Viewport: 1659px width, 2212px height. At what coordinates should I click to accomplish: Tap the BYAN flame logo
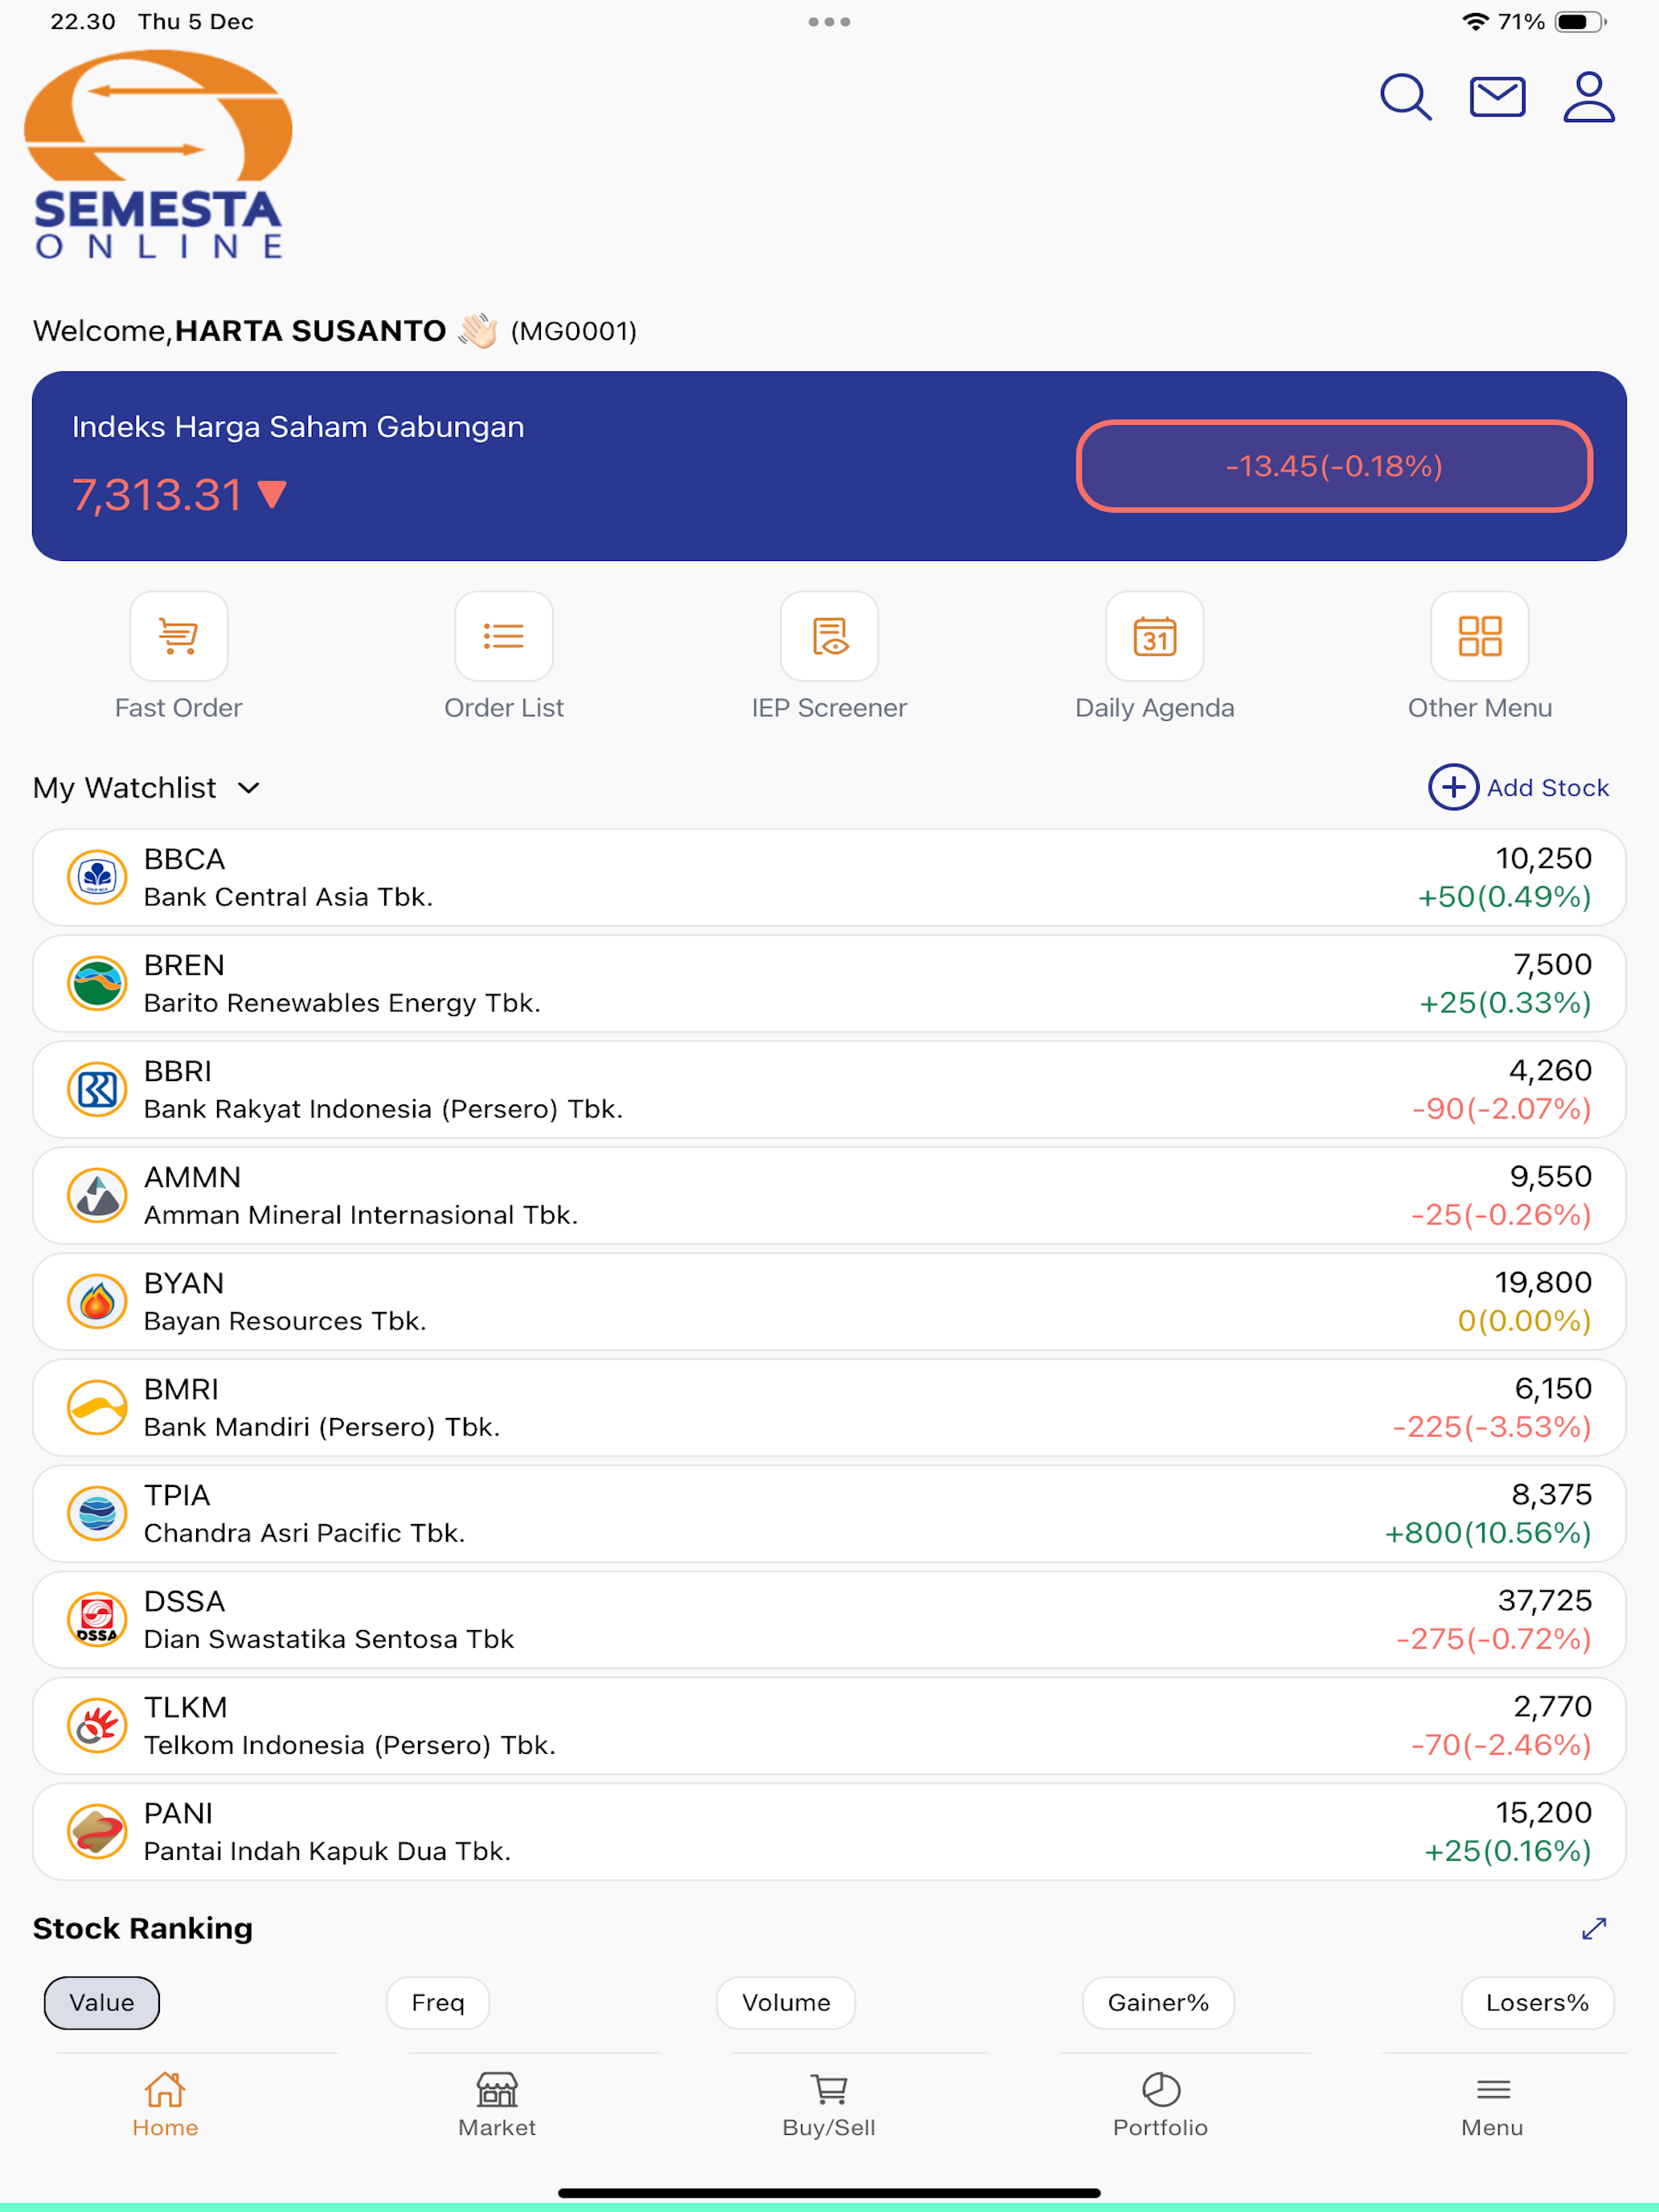click(x=97, y=1302)
